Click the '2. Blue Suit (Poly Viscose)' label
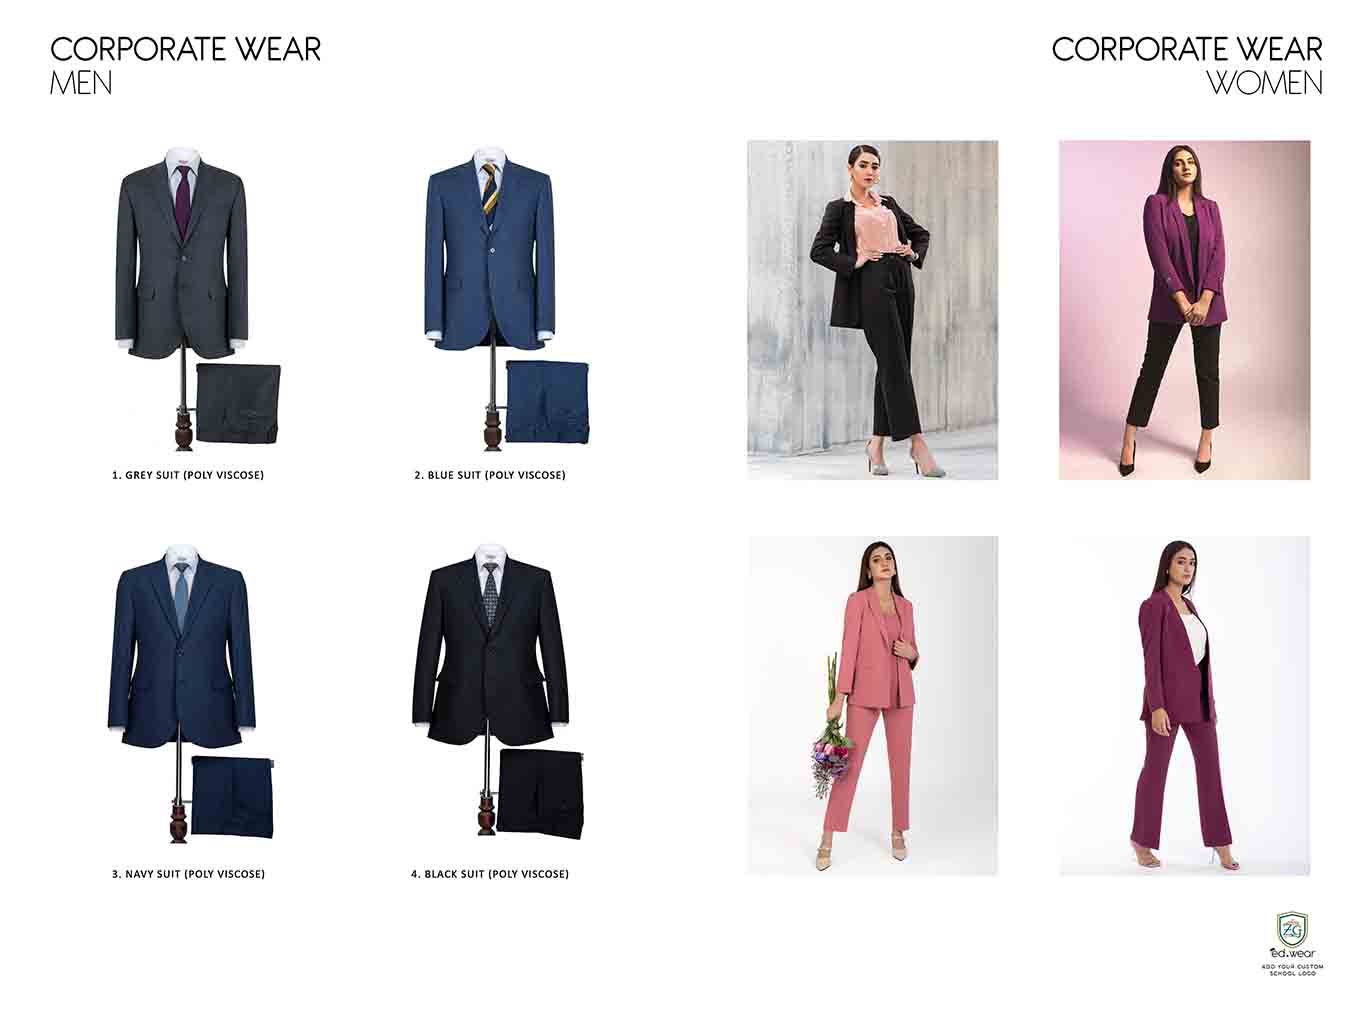Screen dimensions: 1370x1016 tap(490, 475)
